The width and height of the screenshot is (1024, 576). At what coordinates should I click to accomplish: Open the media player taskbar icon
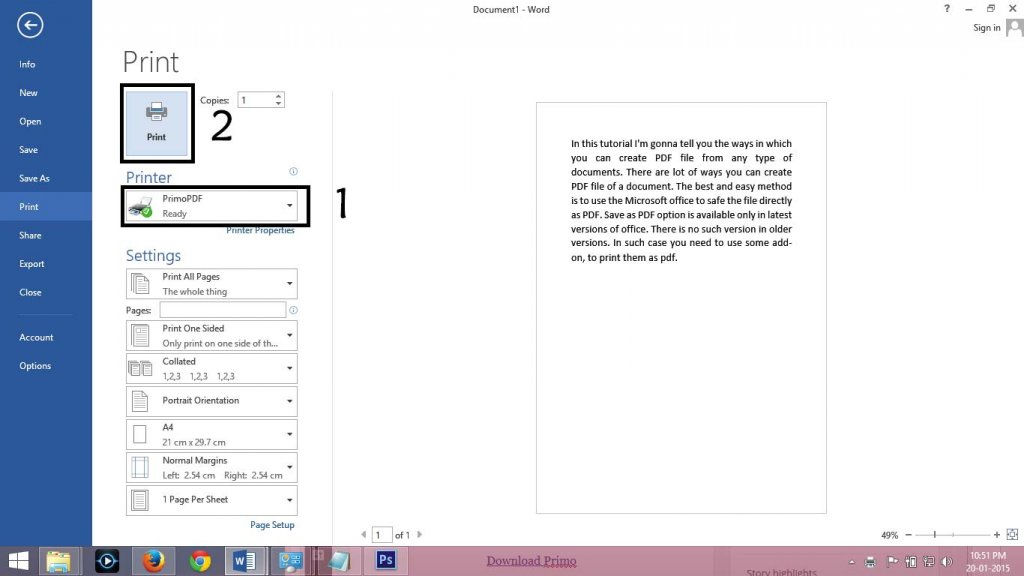[106, 561]
